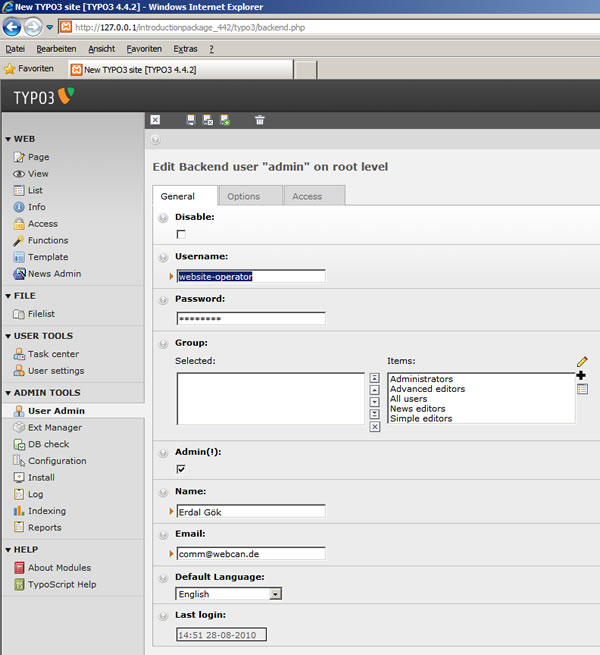The height and width of the screenshot is (655, 600).
Task: Collapse the ADMIN TOOLS section
Action: click(9, 393)
